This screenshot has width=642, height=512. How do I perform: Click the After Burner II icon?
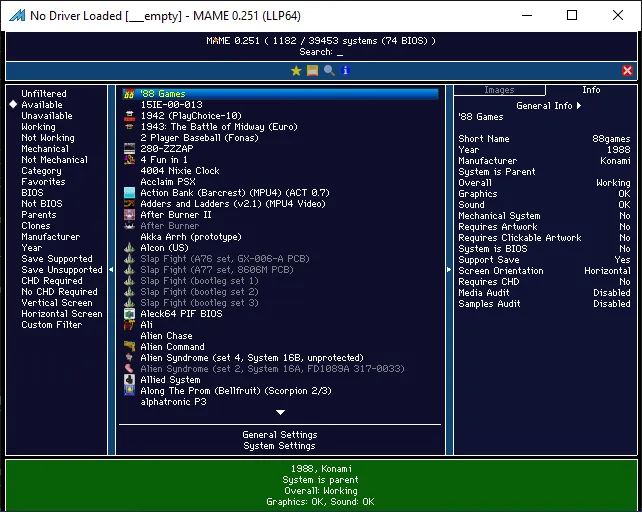pyautogui.click(x=129, y=215)
